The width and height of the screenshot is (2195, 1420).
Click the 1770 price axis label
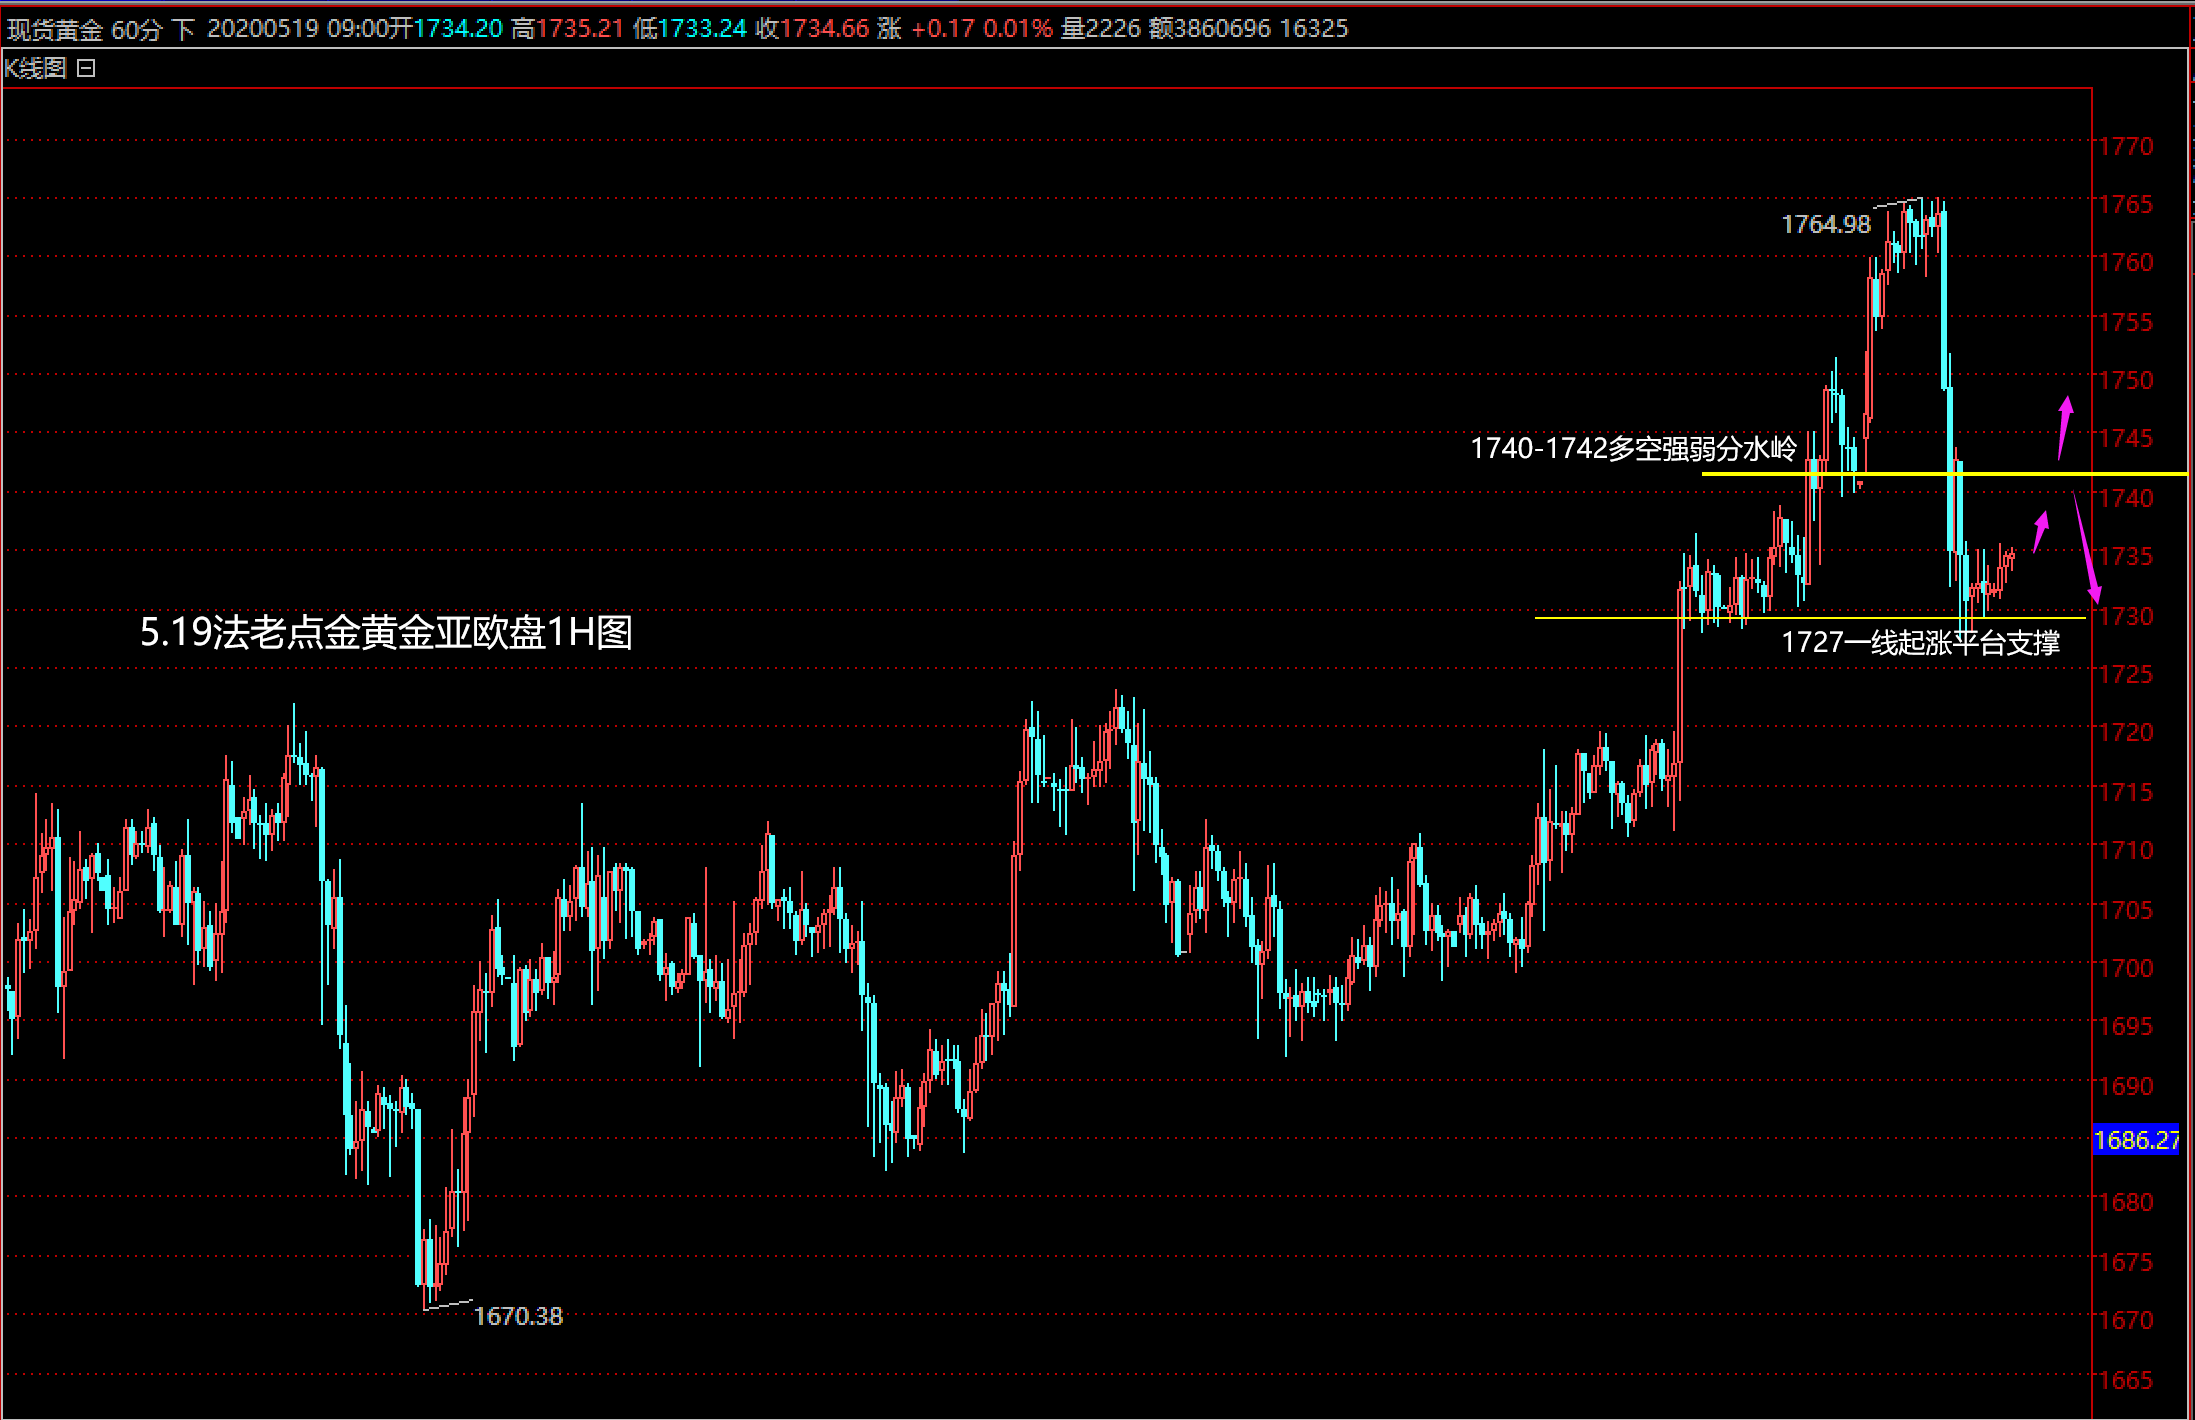click(x=2126, y=146)
